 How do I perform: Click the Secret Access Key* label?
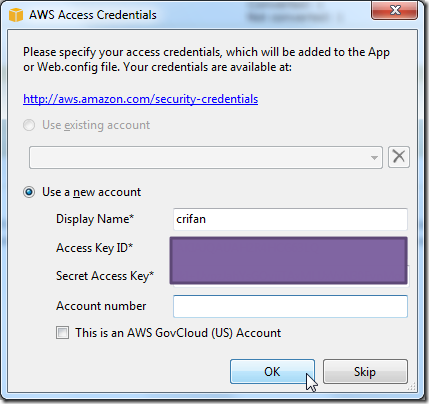click(105, 276)
